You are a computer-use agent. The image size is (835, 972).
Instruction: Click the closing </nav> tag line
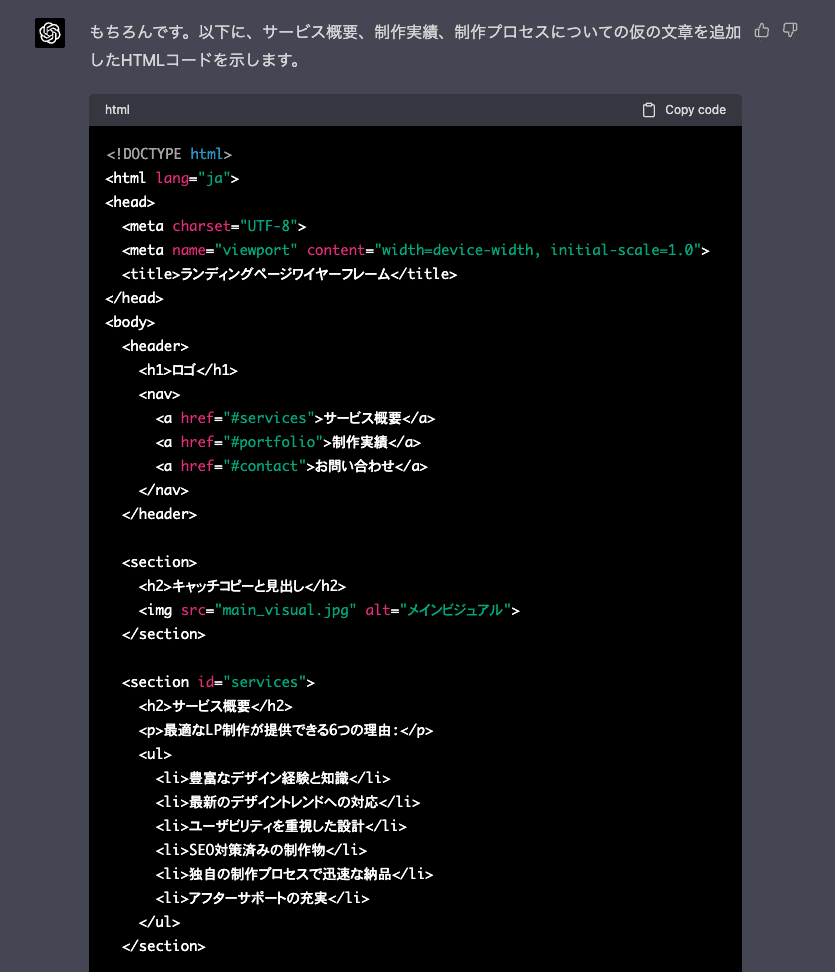pyautogui.click(x=164, y=490)
